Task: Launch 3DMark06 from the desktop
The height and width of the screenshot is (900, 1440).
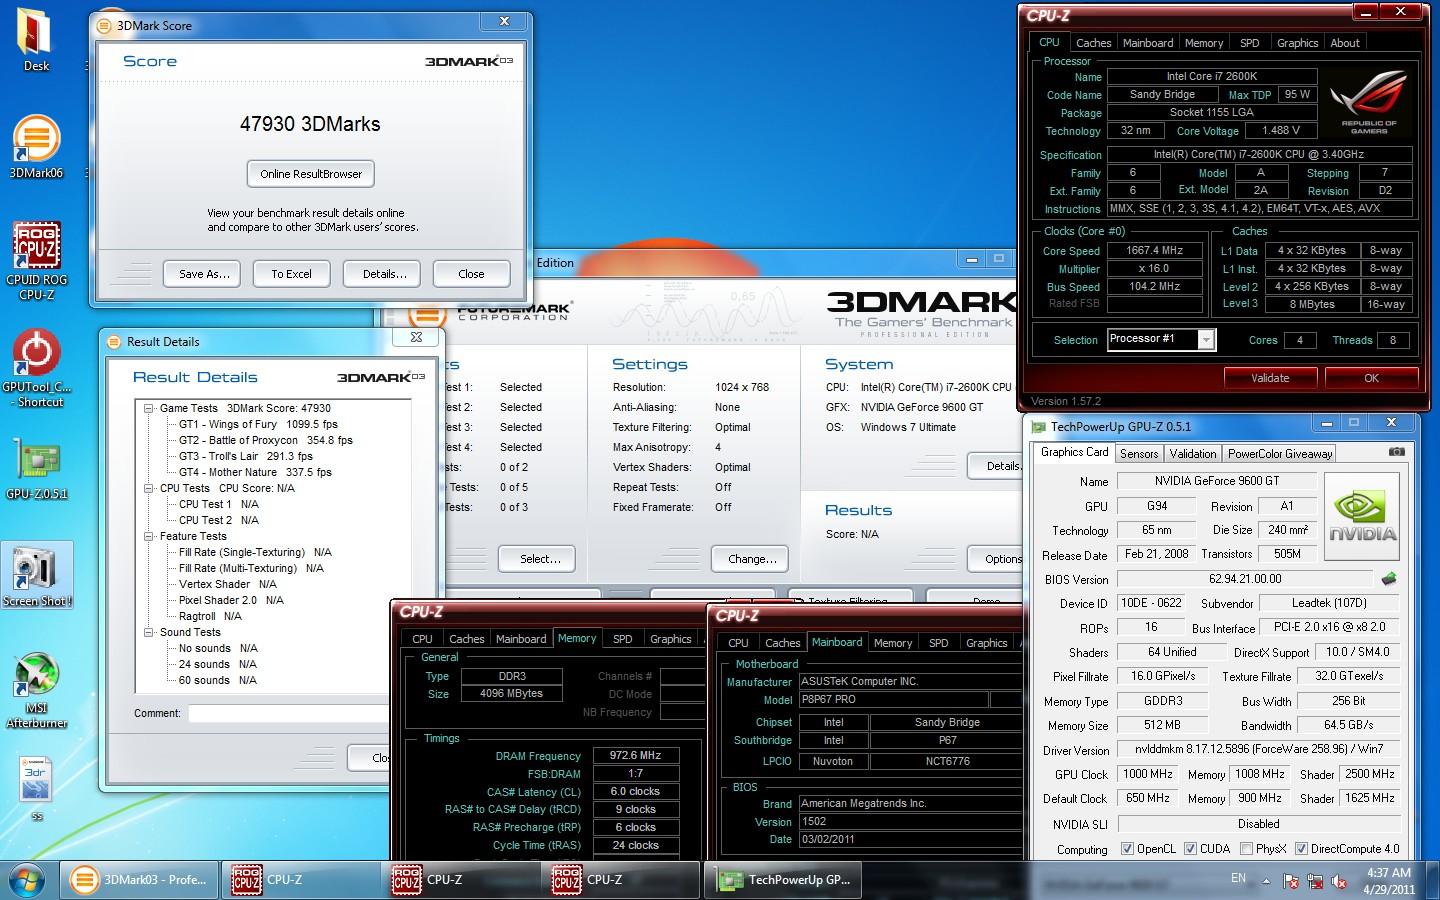Action: (36, 147)
